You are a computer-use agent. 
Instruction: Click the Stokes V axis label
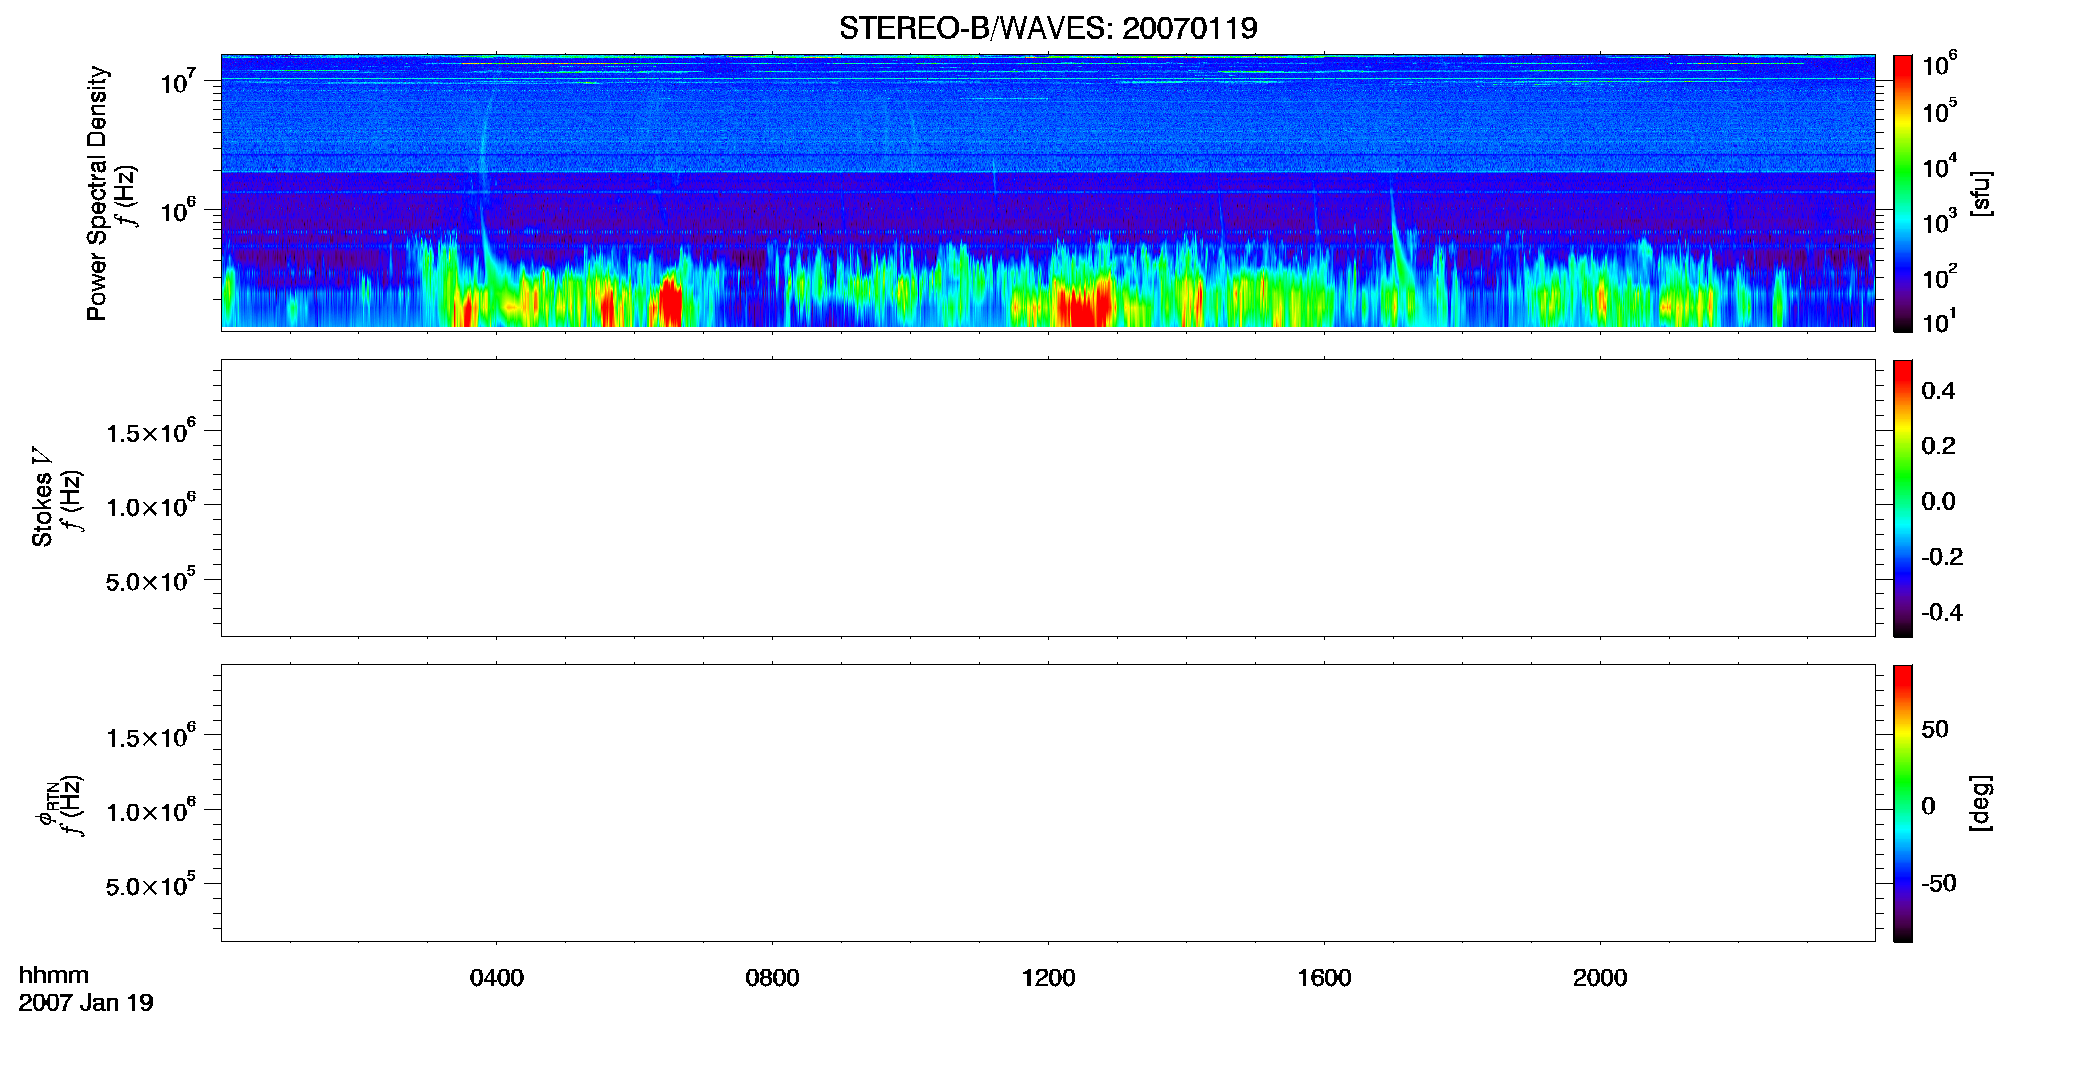point(43,497)
